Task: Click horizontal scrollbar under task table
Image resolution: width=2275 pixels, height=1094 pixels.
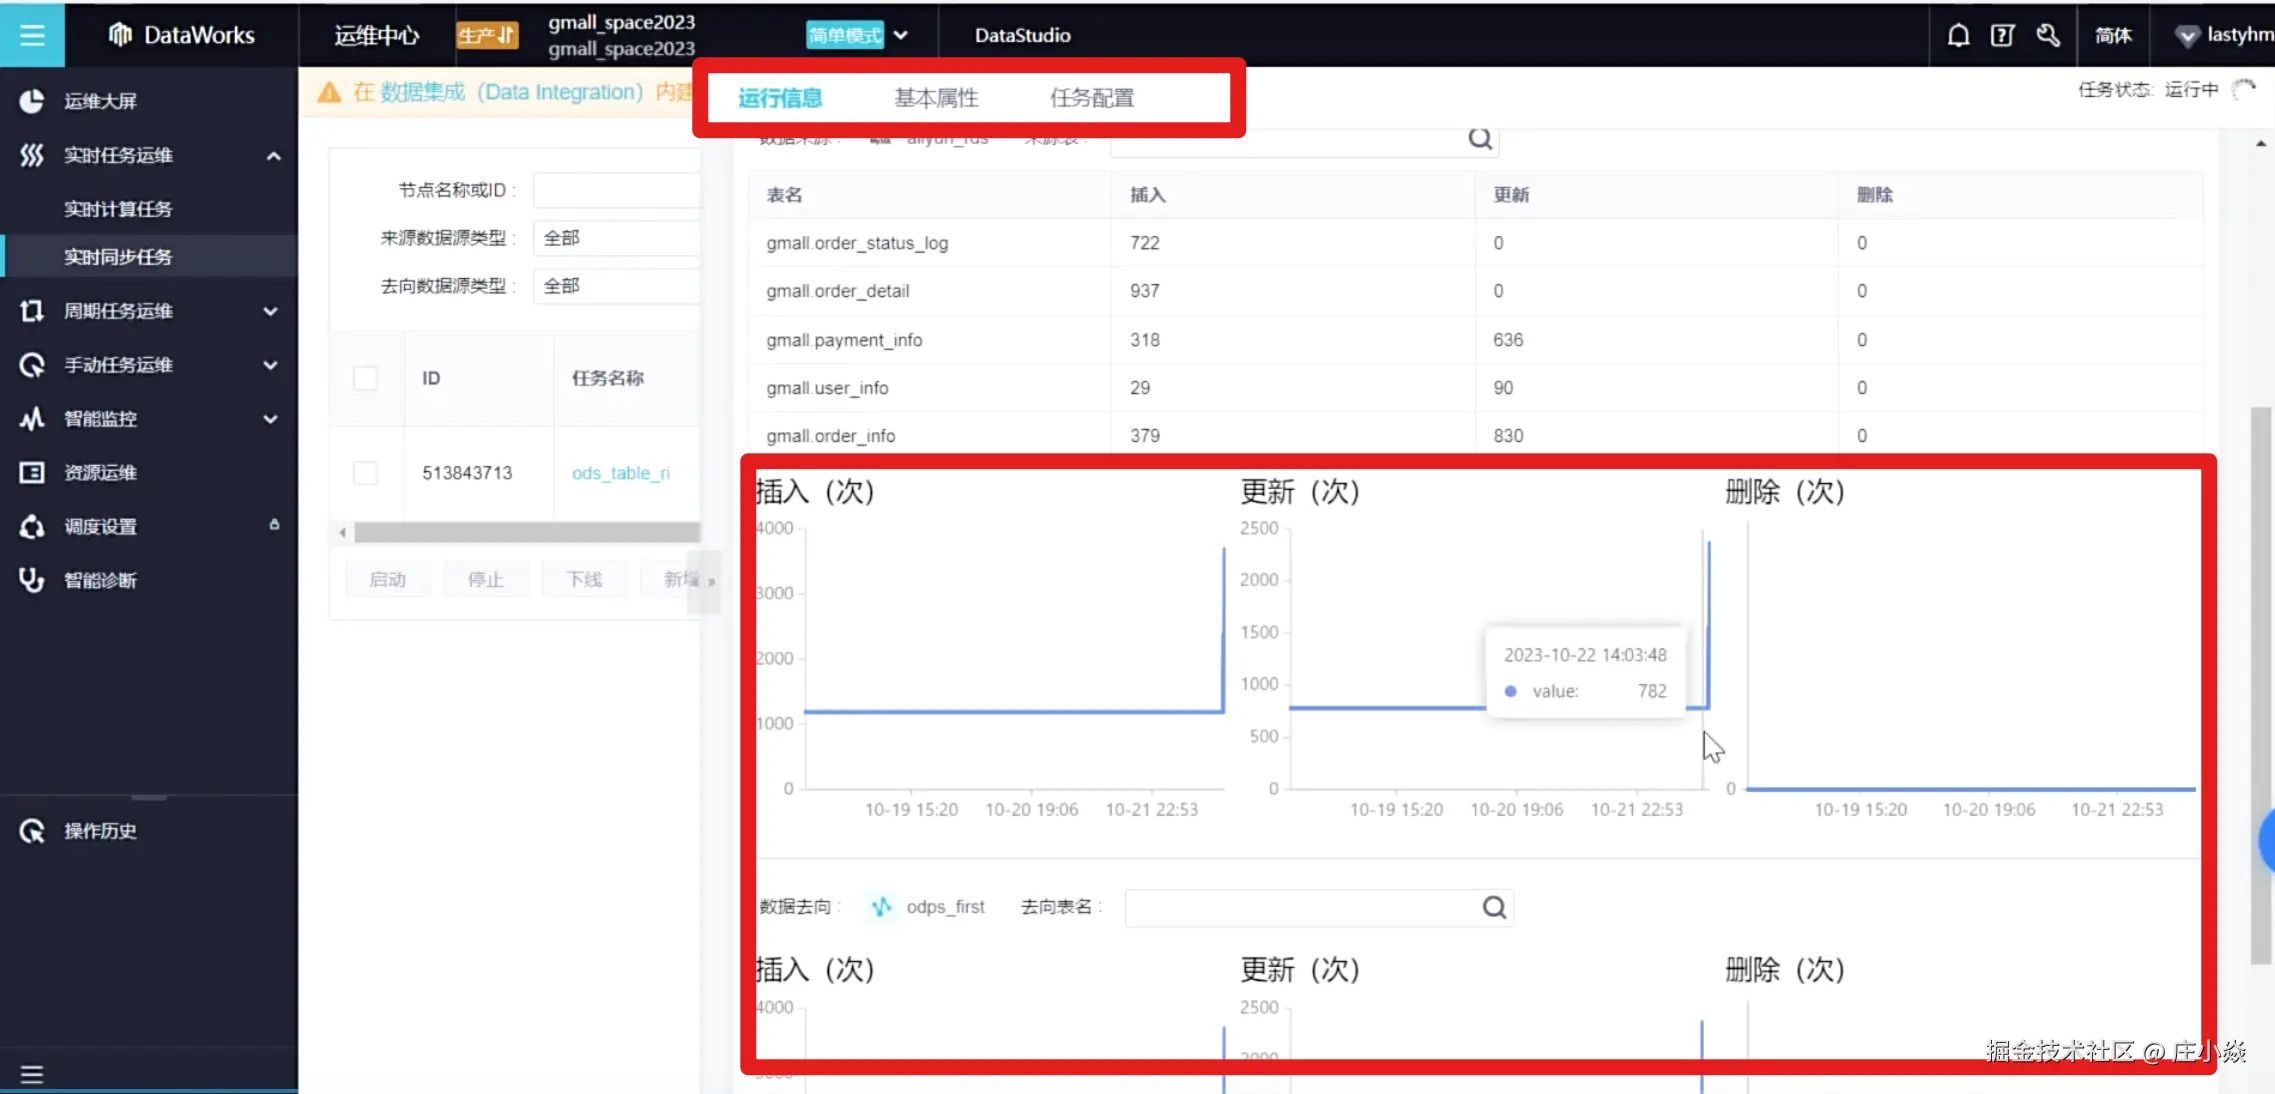Action: tap(526, 532)
